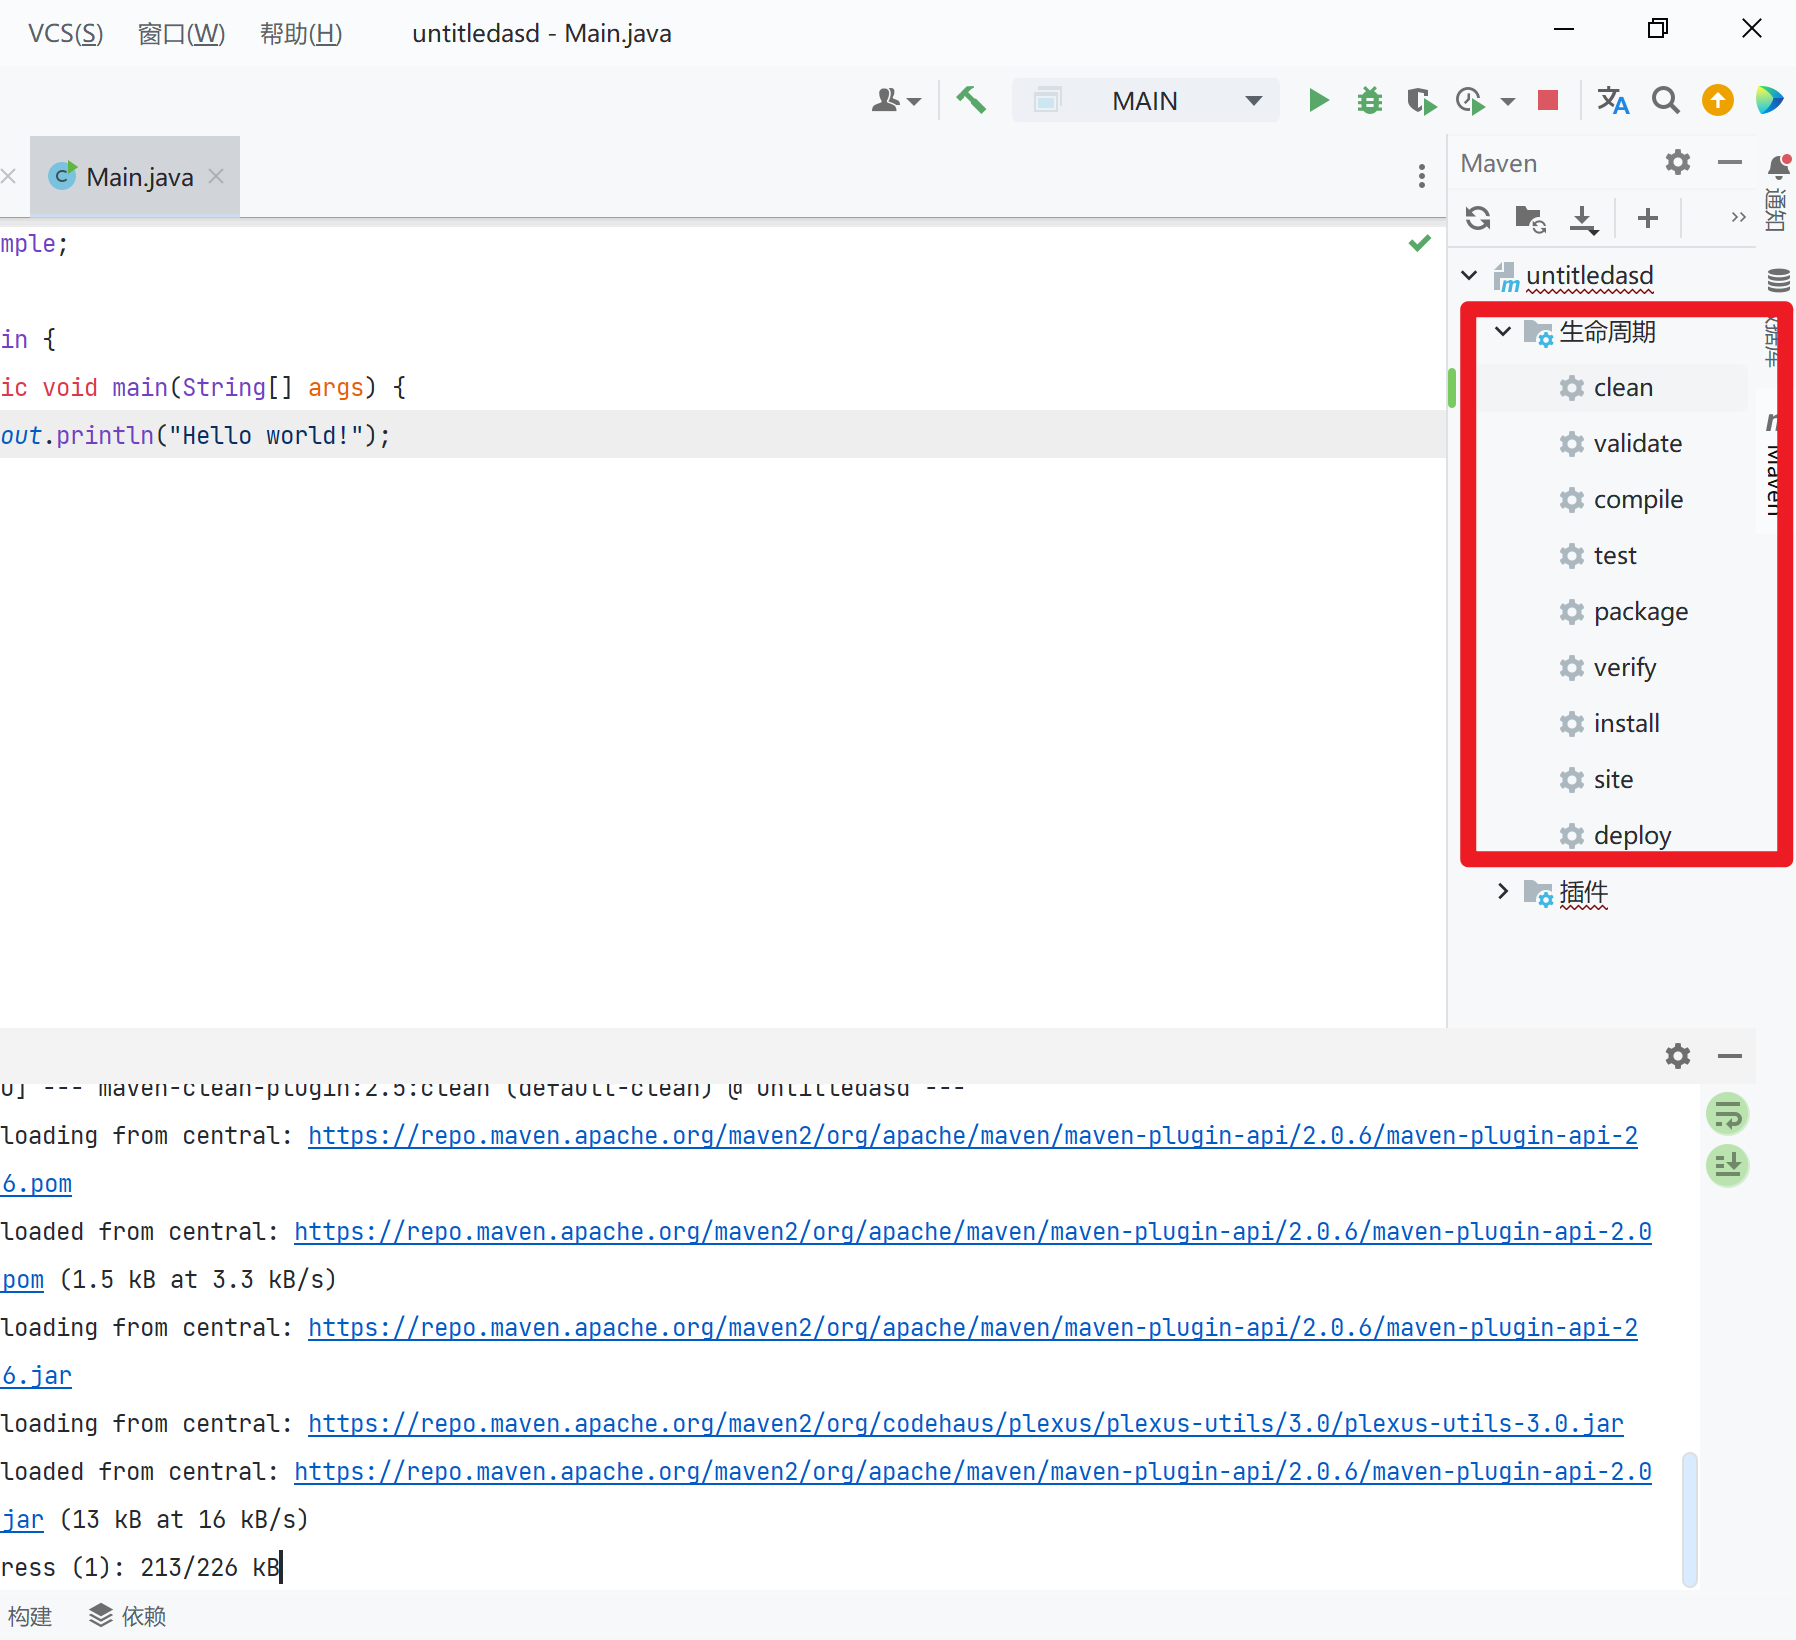Open the 6.pom link
Screen dimensions: 1796x1640
[36, 1184]
